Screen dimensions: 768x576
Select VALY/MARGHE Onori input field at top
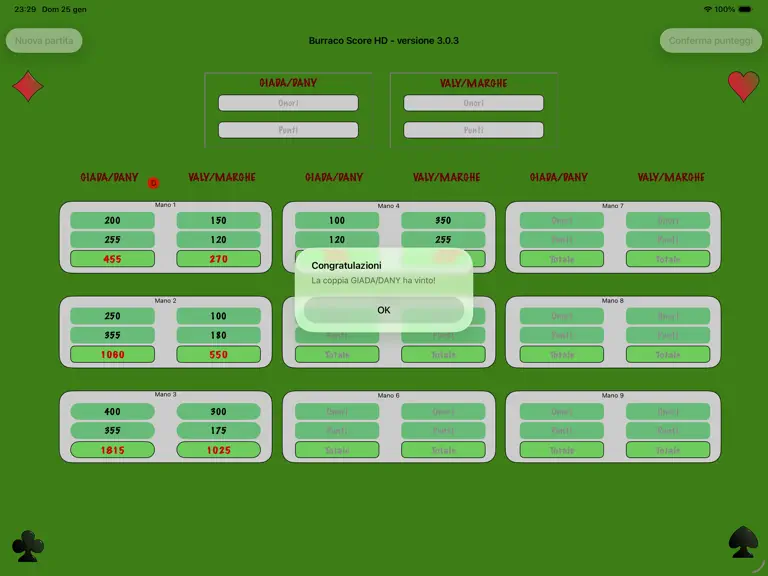coord(473,103)
